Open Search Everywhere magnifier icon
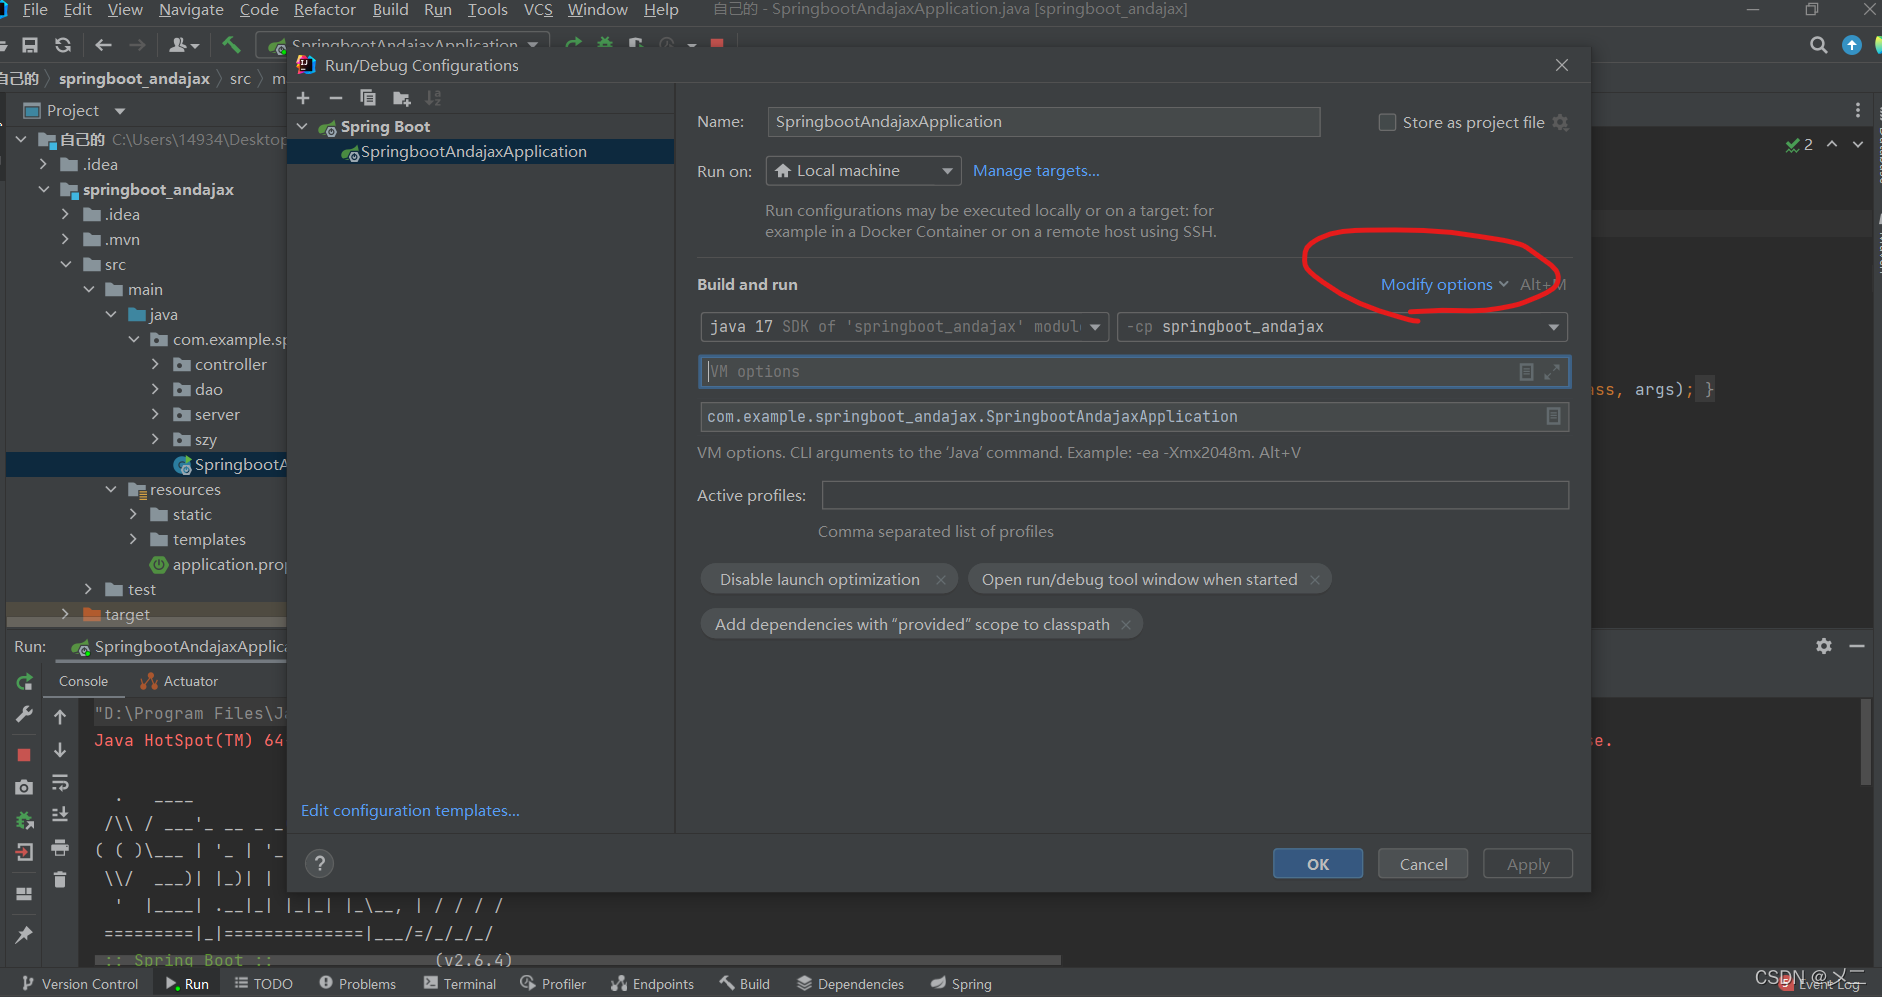This screenshot has height=997, width=1882. (x=1819, y=45)
